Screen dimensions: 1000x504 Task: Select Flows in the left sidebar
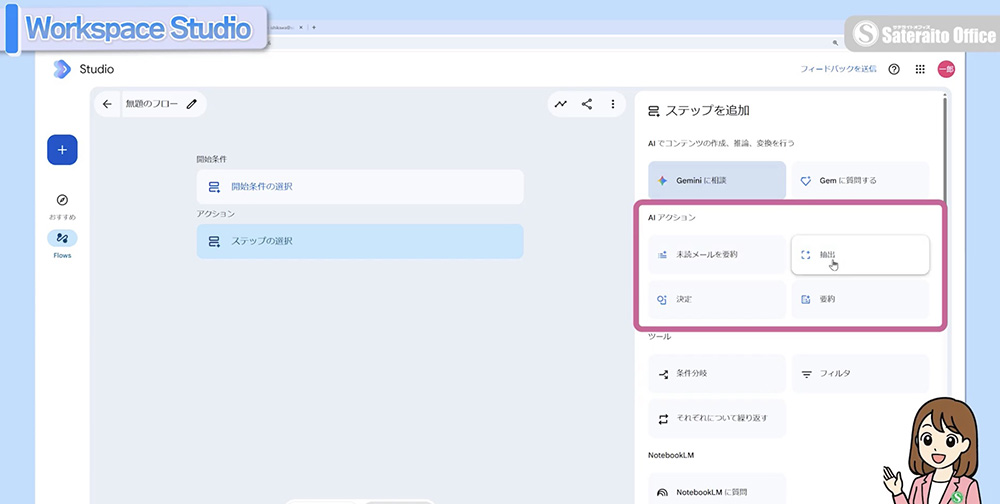(62, 244)
